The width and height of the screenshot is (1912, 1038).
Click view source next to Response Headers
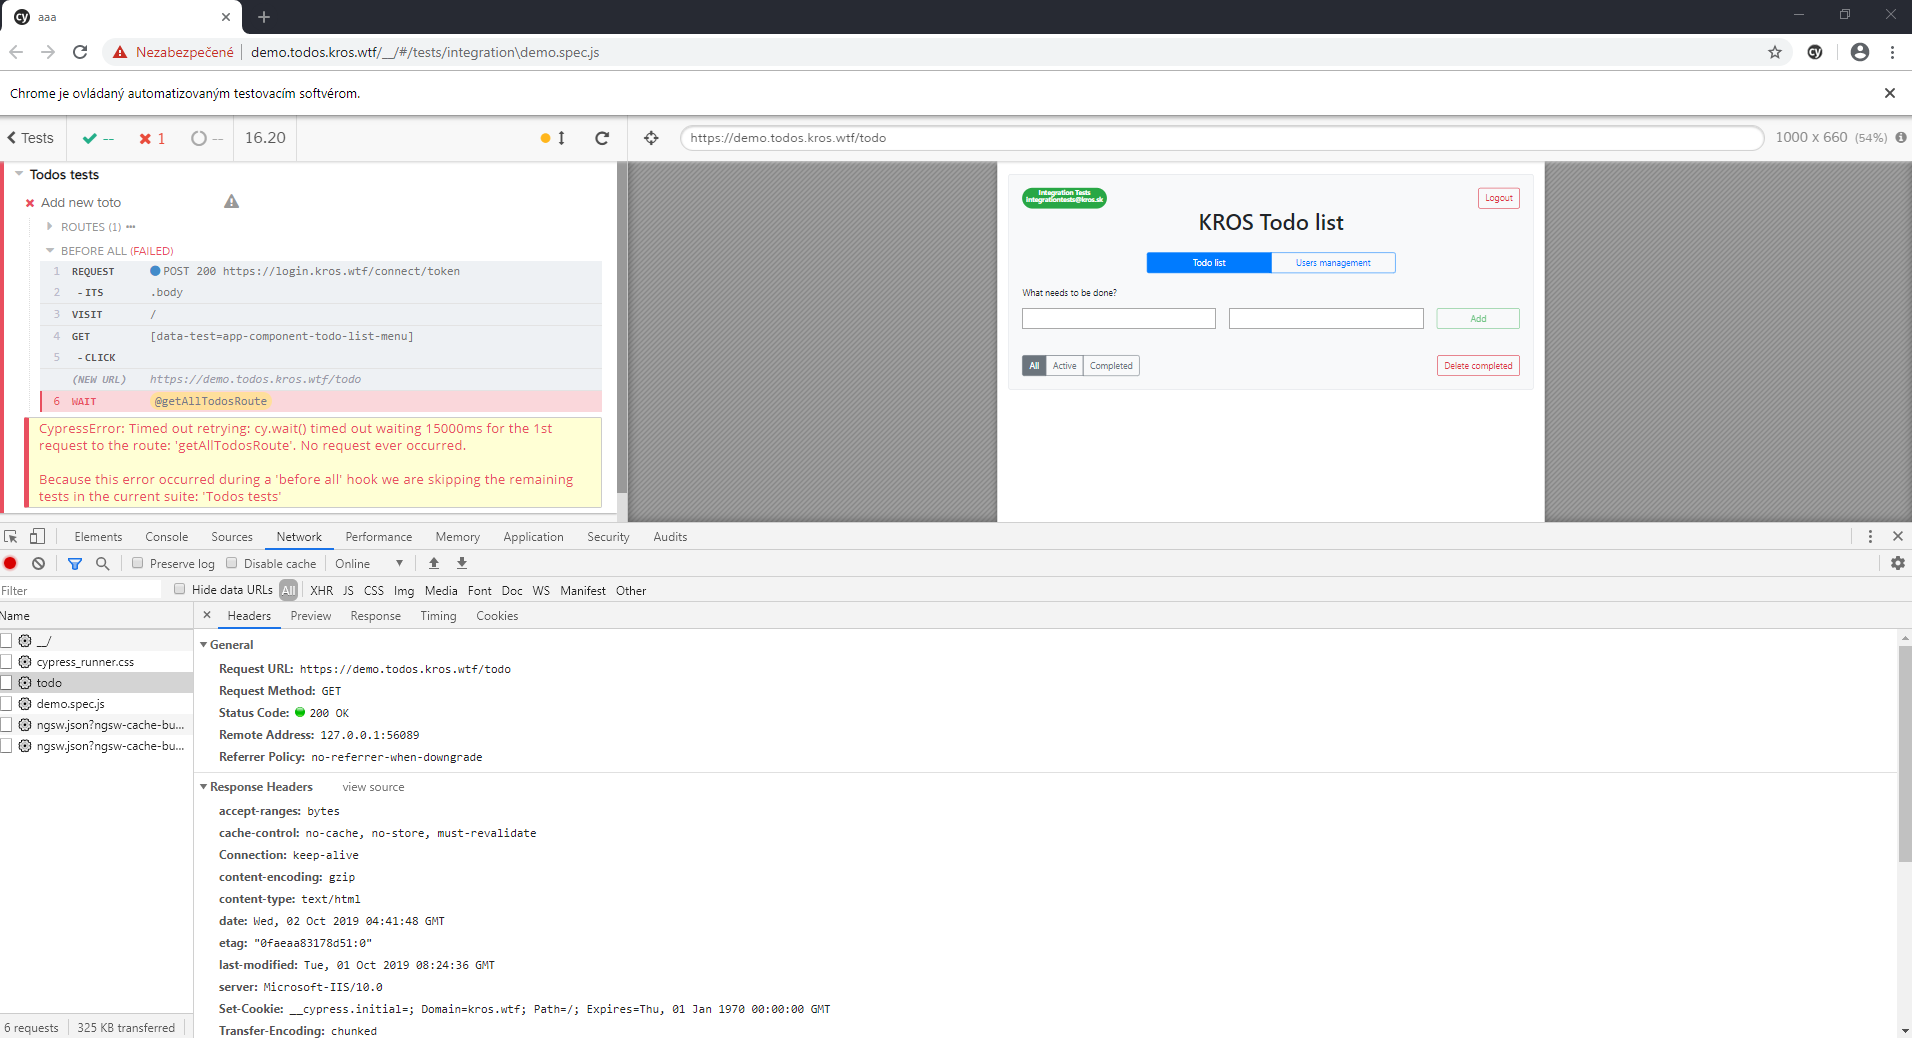[x=372, y=787]
